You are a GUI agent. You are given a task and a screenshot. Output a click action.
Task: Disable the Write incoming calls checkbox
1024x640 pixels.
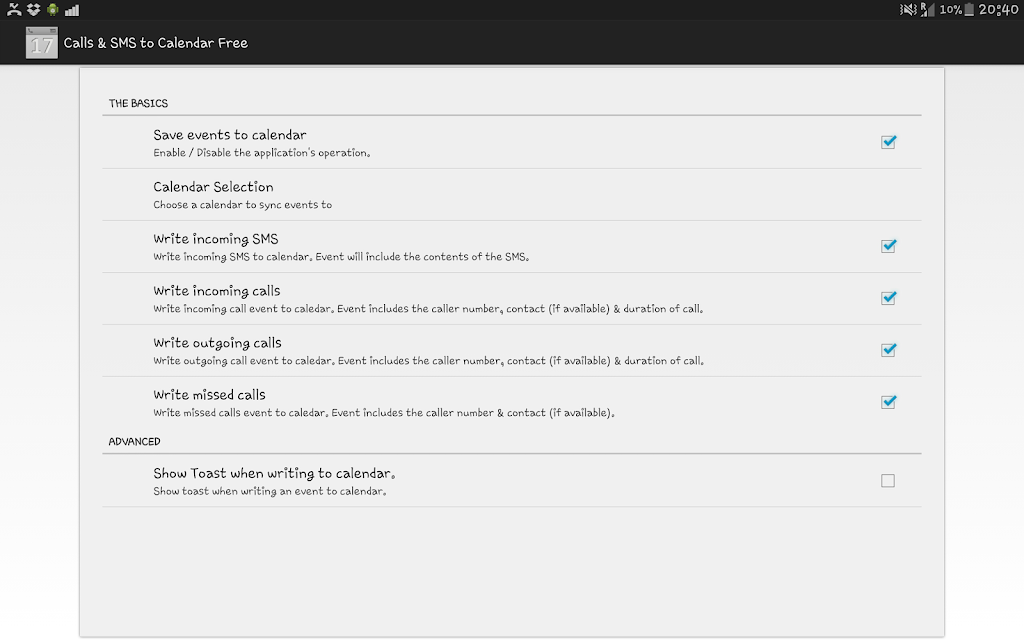click(888, 298)
